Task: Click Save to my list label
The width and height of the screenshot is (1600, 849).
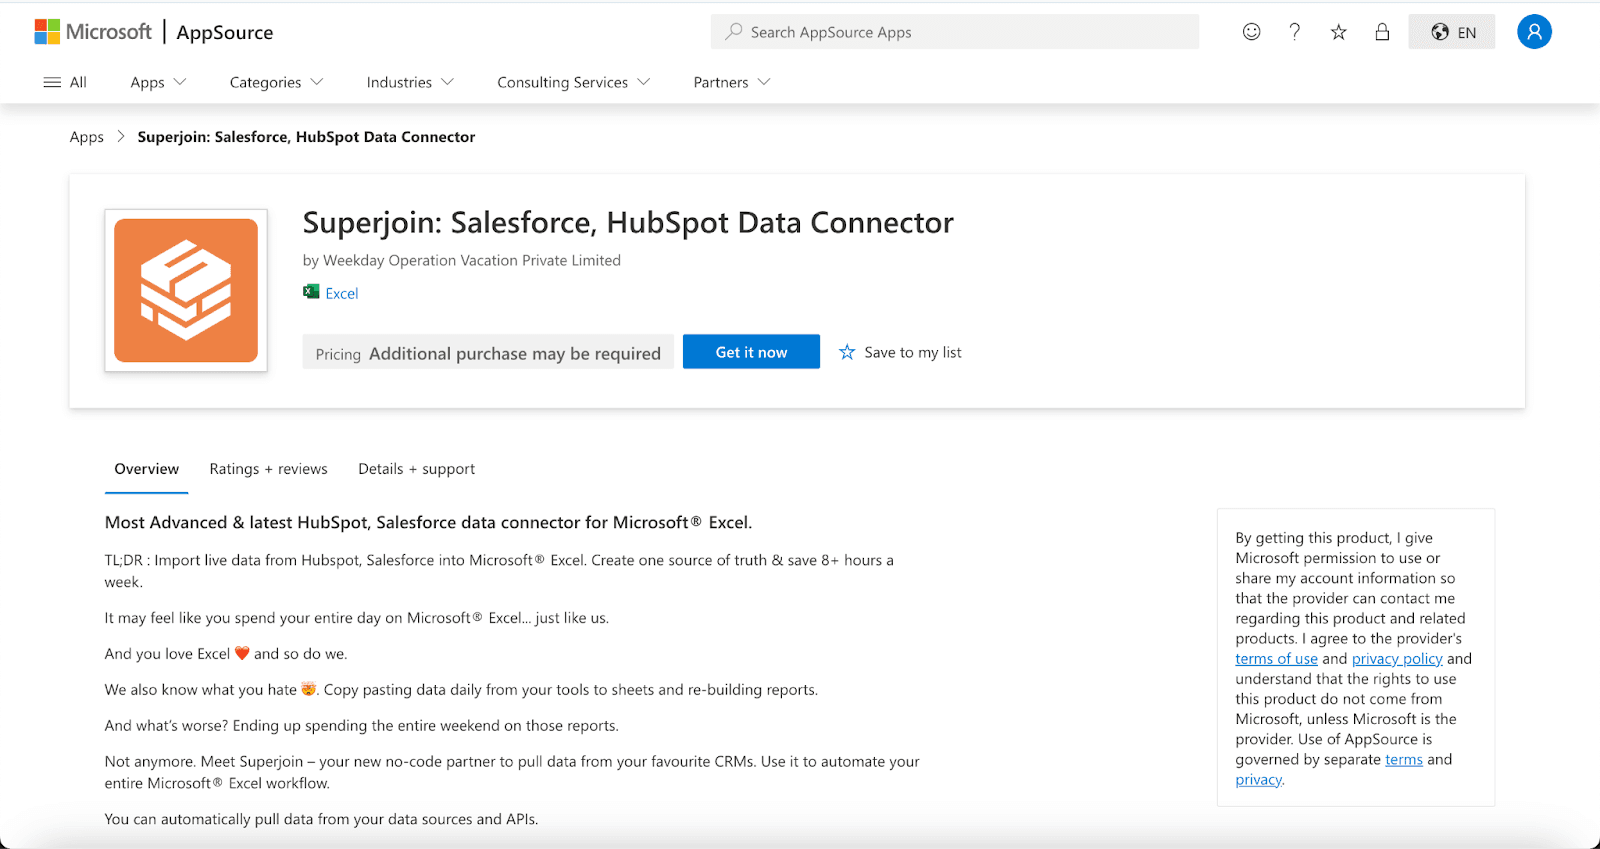Action: pos(913,352)
